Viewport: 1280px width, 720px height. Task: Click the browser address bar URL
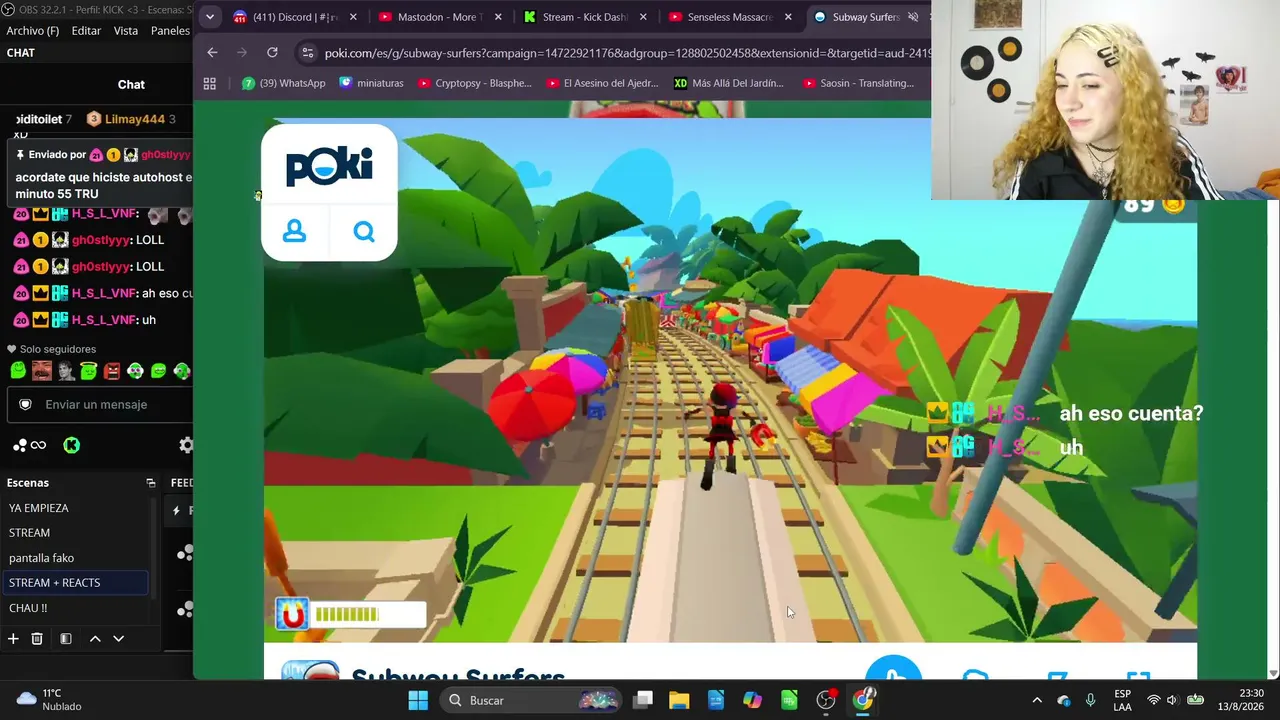pos(627,53)
